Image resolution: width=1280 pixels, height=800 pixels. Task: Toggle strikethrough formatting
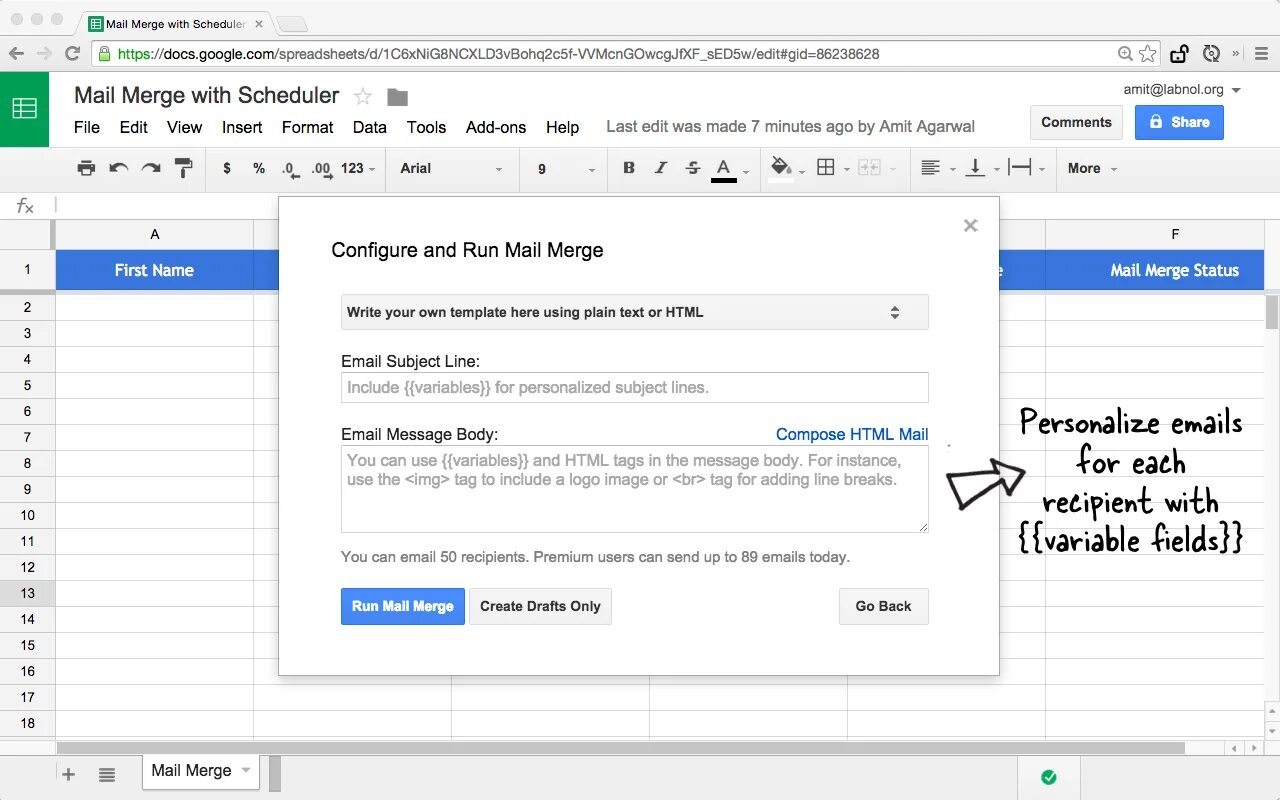[693, 168]
